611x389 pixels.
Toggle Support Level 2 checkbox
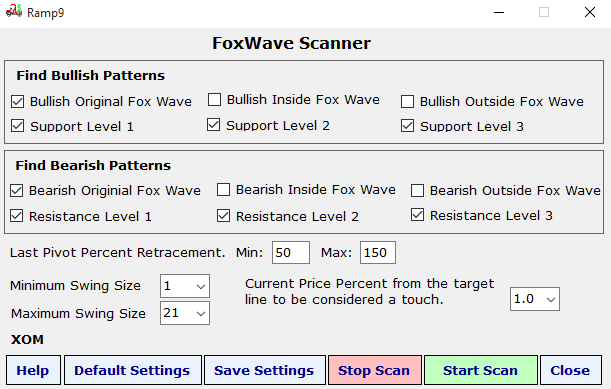coord(214,125)
